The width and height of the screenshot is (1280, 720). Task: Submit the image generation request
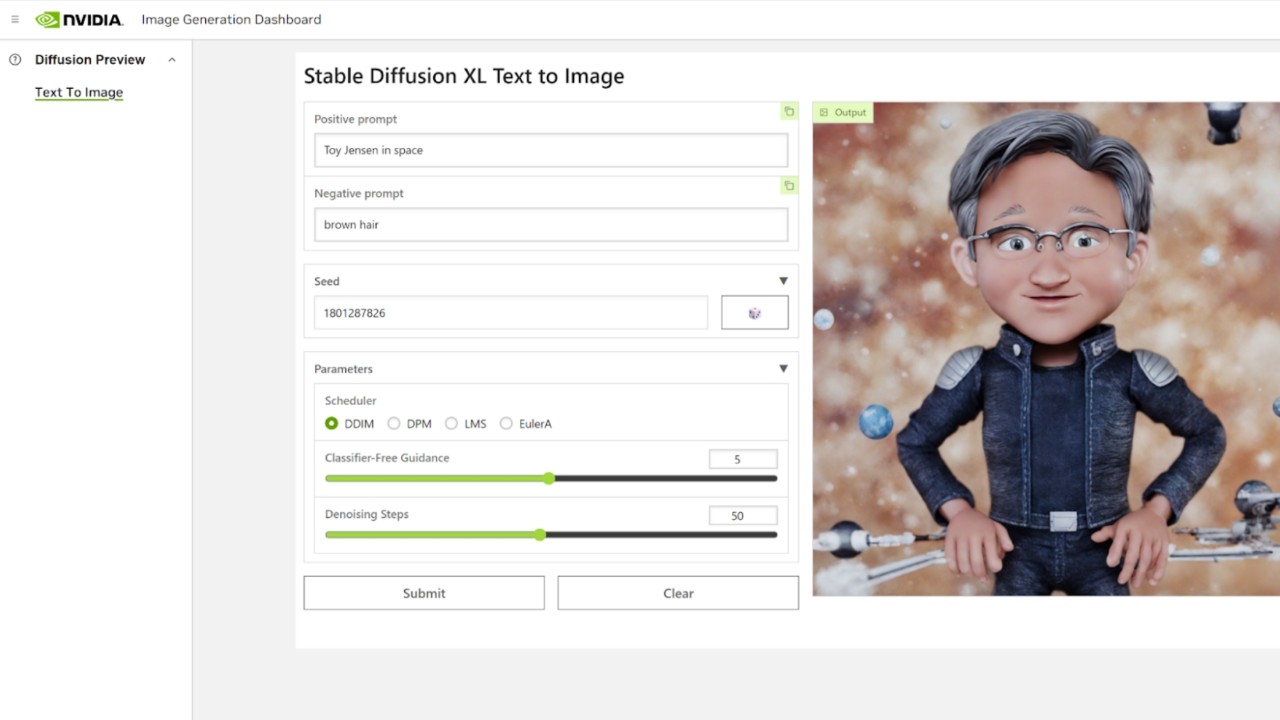coord(423,592)
